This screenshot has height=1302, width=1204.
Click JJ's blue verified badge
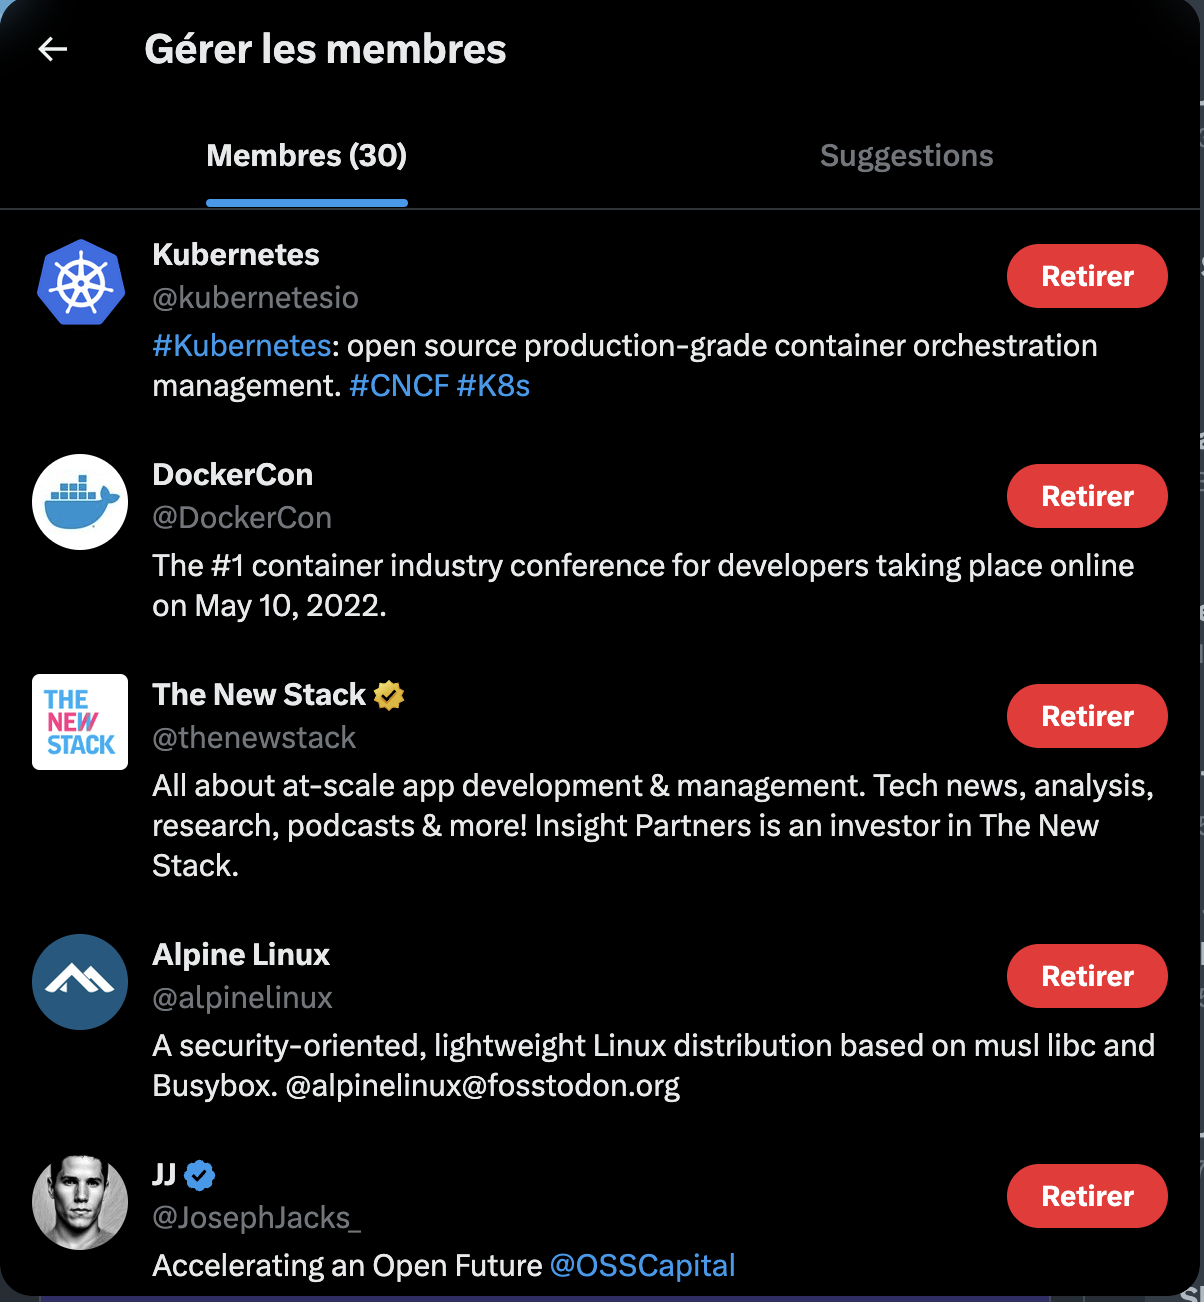click(200, 1175)
